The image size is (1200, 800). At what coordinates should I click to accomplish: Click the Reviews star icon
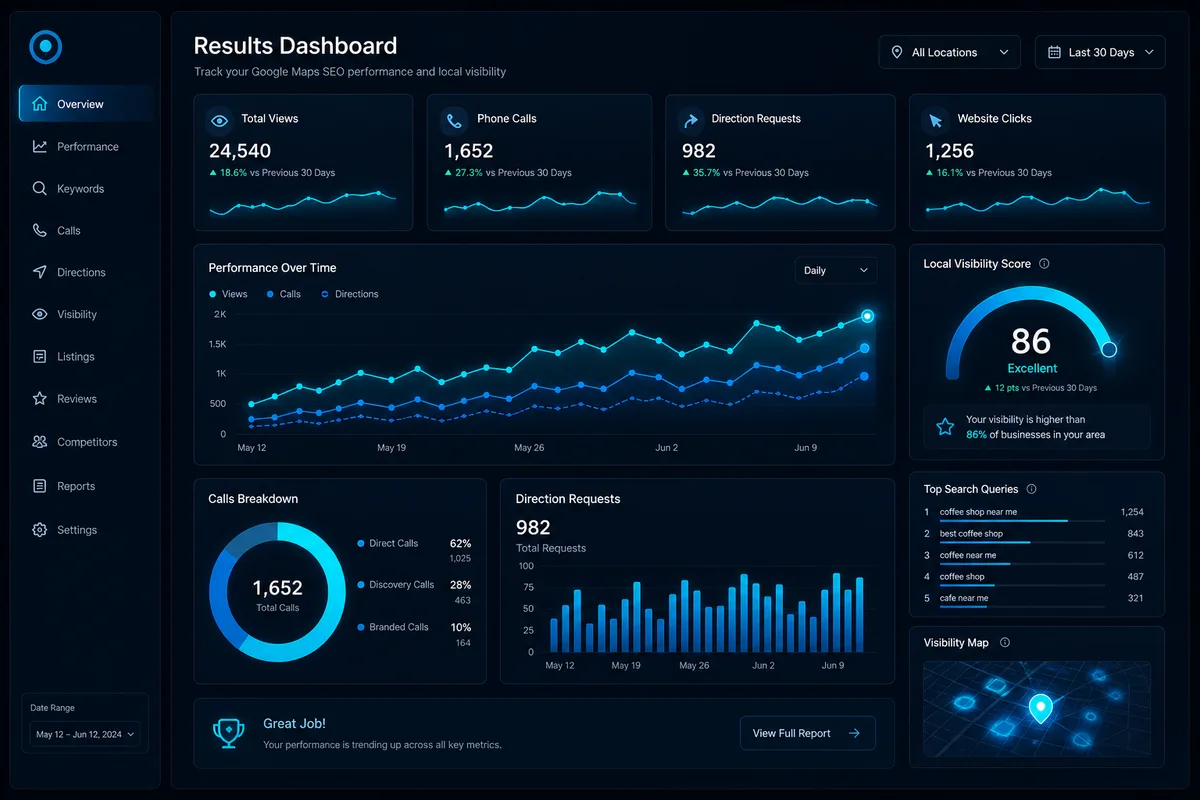(x=40, y=398)
